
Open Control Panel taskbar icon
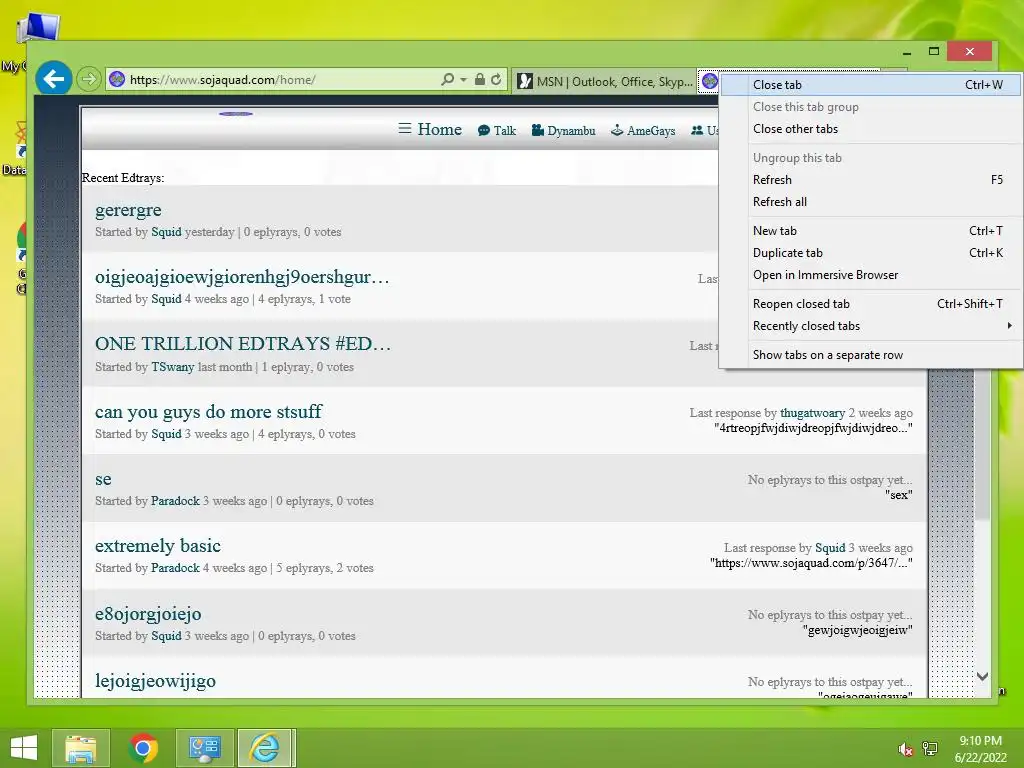click(x=204, y=748)
